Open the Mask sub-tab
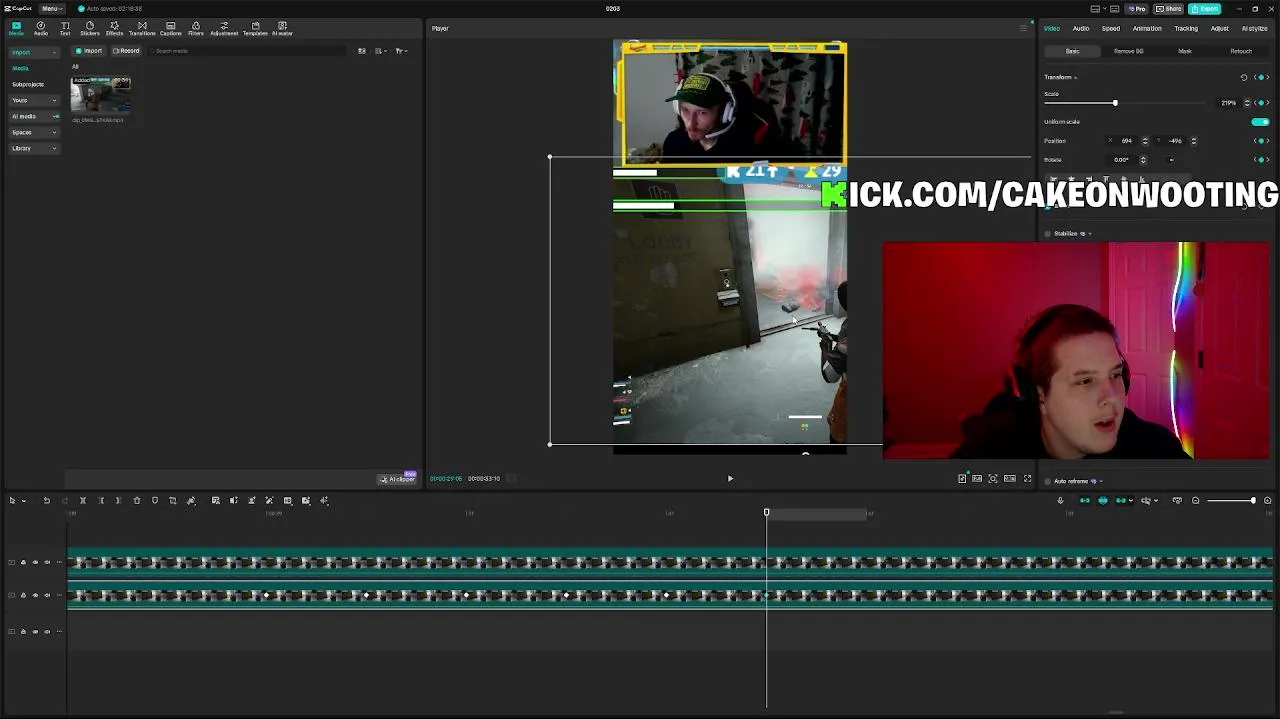This screenshot has width=1280, height=720. coord(1185,51)
